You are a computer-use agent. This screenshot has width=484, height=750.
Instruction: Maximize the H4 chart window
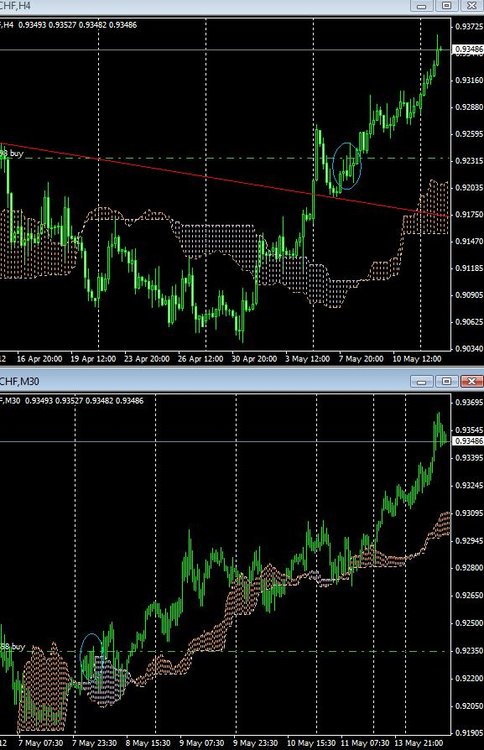446,6
